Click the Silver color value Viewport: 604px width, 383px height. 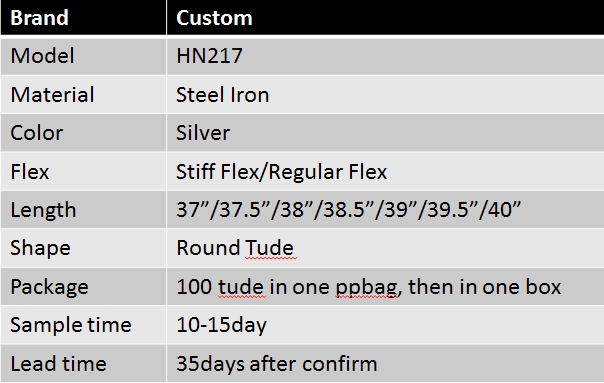tap(203, 133)
